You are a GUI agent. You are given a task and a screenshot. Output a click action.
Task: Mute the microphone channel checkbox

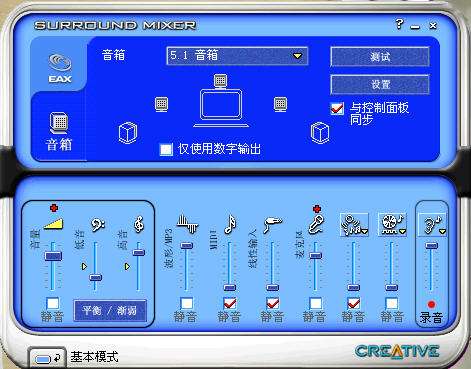point(315,304)
